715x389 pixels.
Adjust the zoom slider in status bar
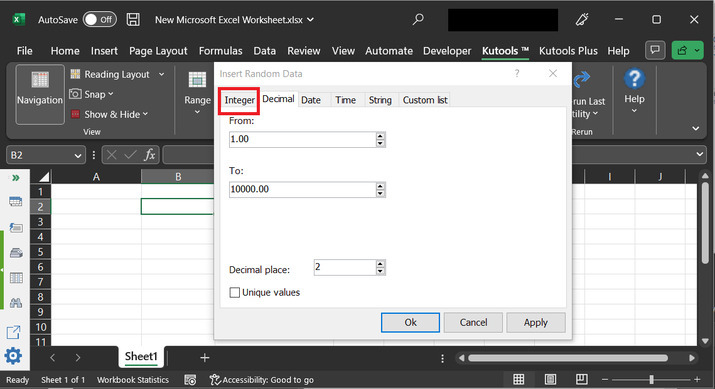point(651,379)
